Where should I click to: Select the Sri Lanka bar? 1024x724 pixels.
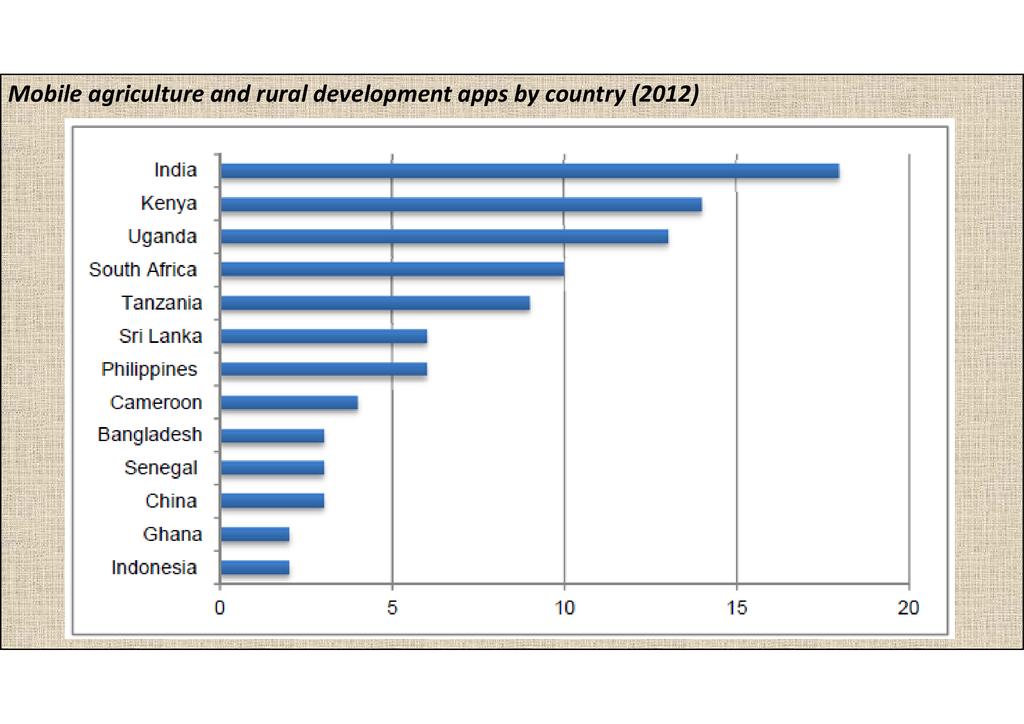[x=323, y=336]
